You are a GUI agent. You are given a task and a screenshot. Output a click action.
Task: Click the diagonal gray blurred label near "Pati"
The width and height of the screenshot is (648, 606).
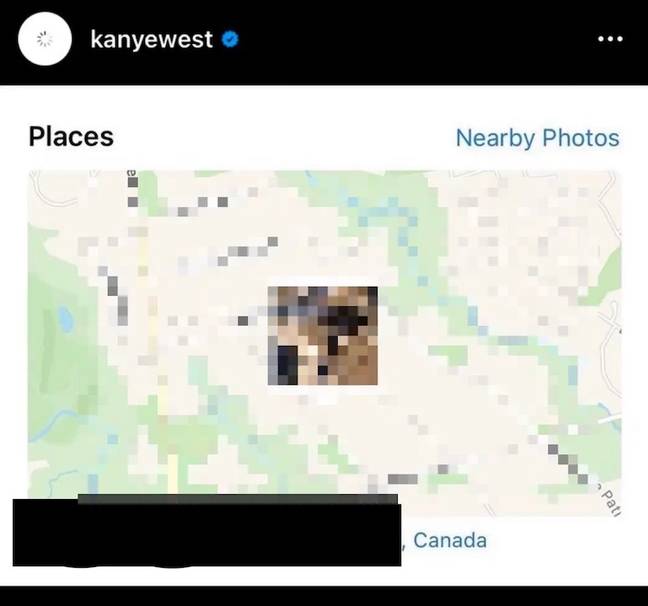coord(569,464)
